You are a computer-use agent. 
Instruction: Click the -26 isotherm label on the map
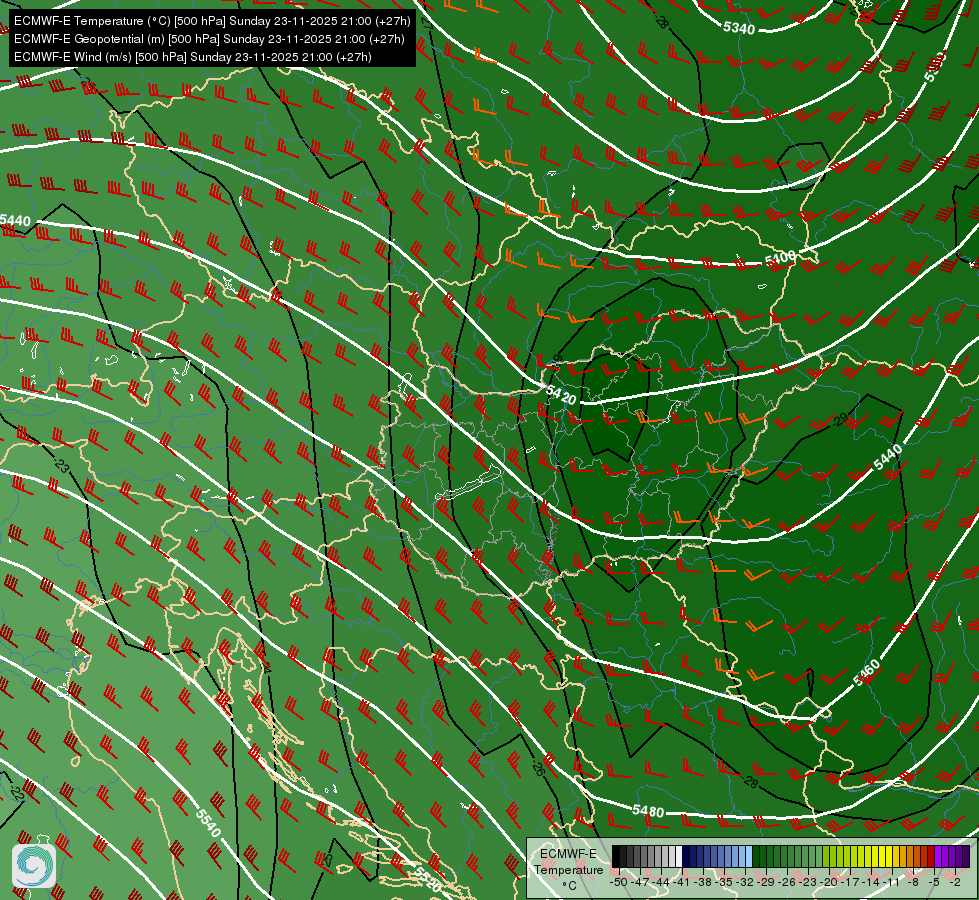click(538, 768)
